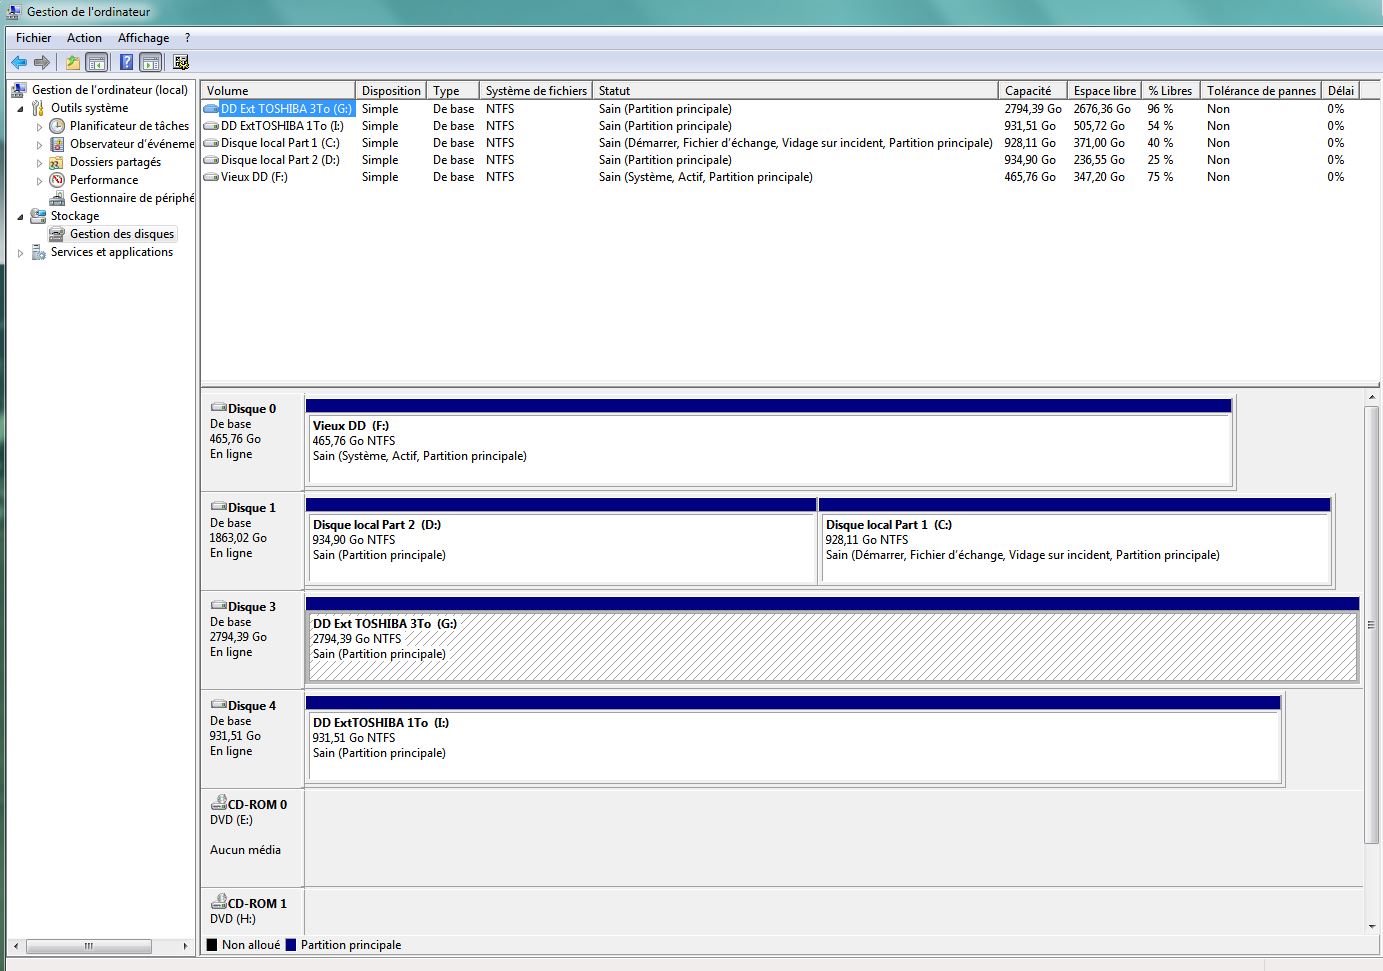This screenshot has height=971, width=1383.
Task: Click the blue Help question mark icon
Action: click(x=126, y=62)
